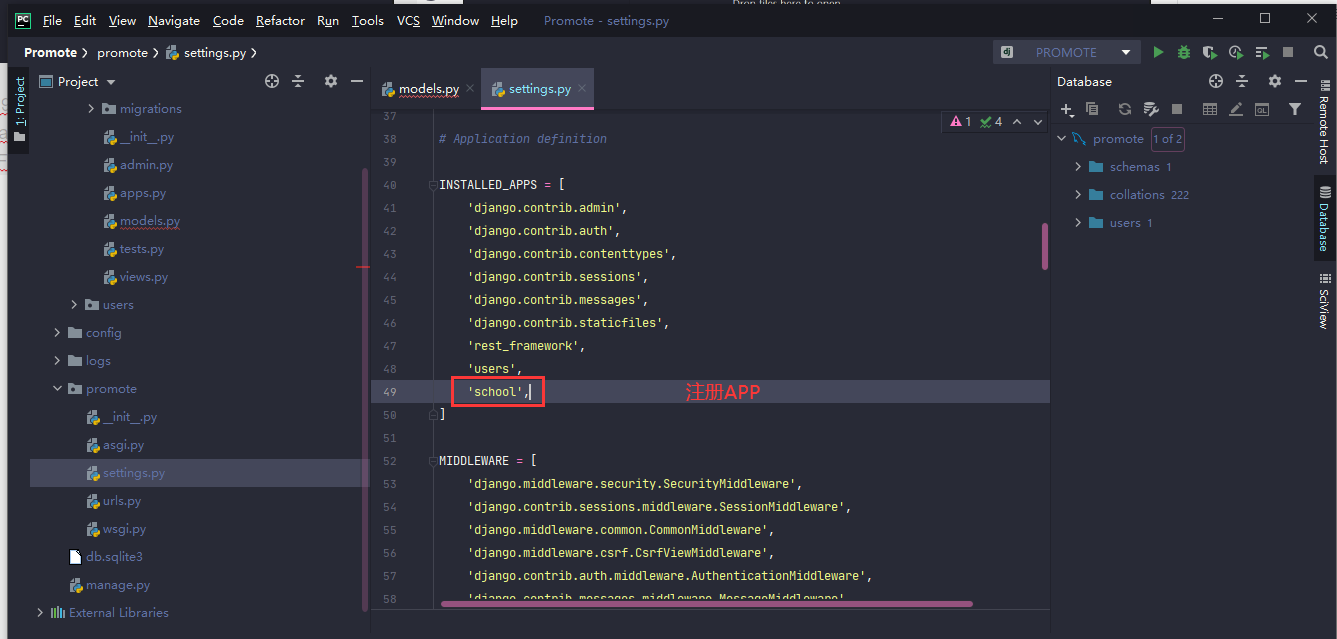Click the stop square in Database toolbar
This screenshot has width=1337, height=639.
pyautogui.click(x=1177, y=109)
